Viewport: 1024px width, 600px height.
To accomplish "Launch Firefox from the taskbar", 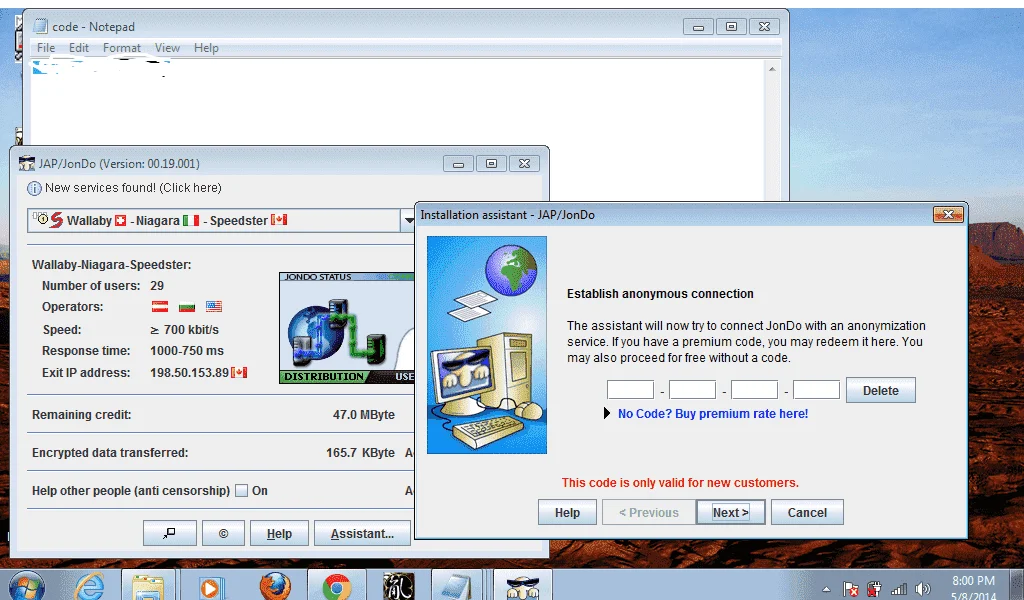I will (275, 586).
